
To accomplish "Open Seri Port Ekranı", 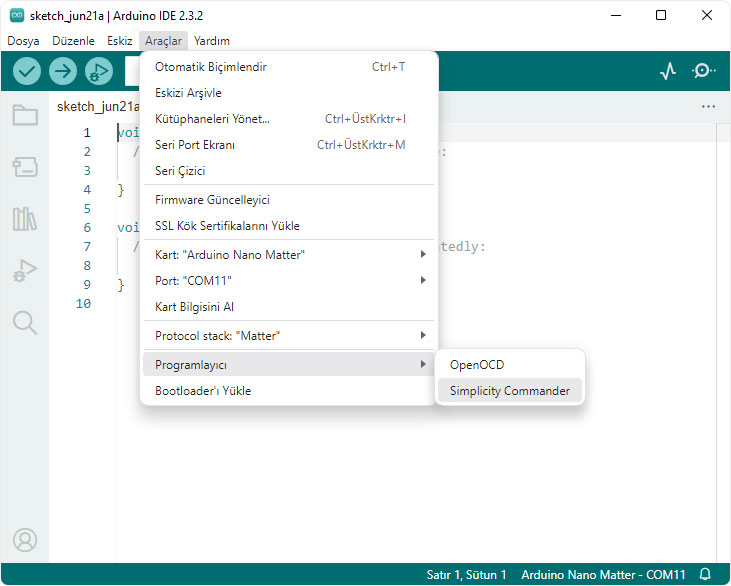I will 289,145.
